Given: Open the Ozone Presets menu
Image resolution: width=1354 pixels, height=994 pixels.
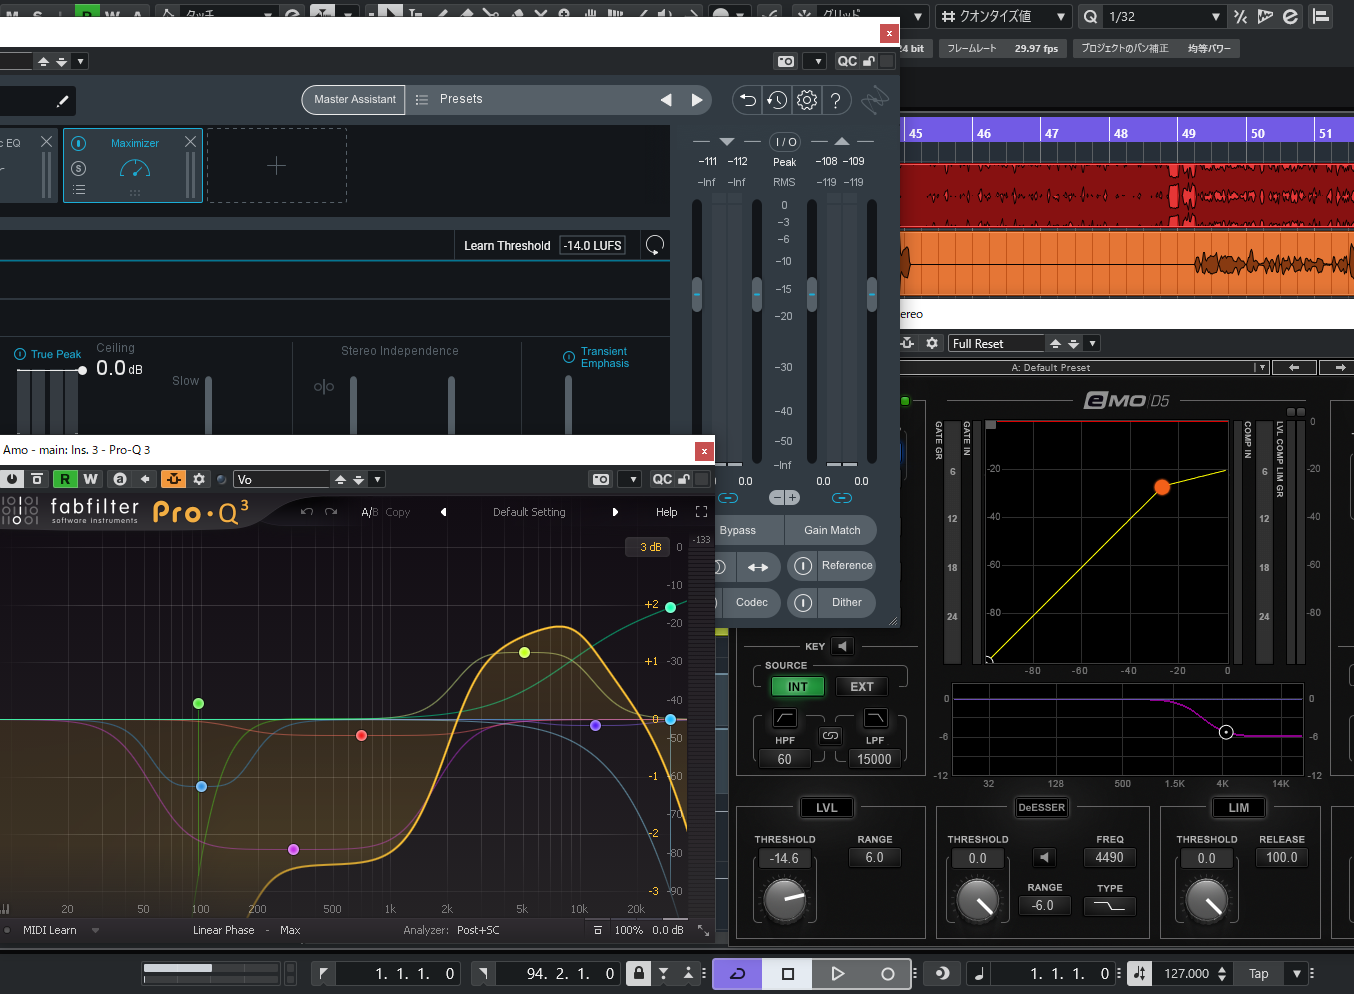Looking at the screenshot, I should click(460, 100).
